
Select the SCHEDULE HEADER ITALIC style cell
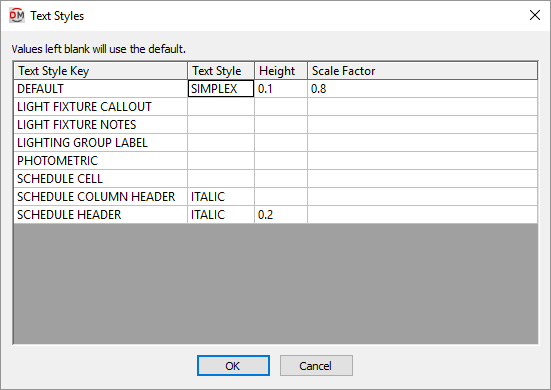(x=221, y=214)
